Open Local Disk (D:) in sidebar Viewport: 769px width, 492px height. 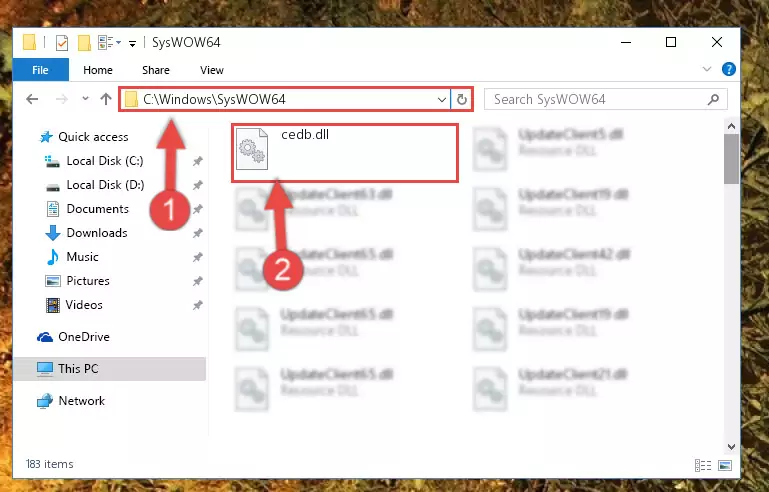tap(105, 185)
